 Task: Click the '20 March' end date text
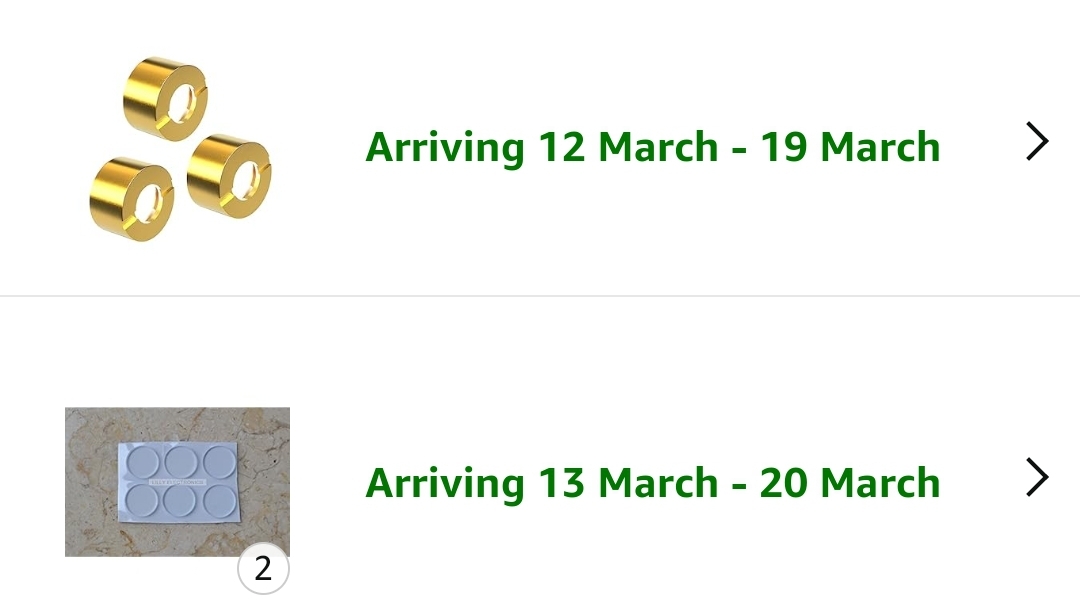[850, 483]
